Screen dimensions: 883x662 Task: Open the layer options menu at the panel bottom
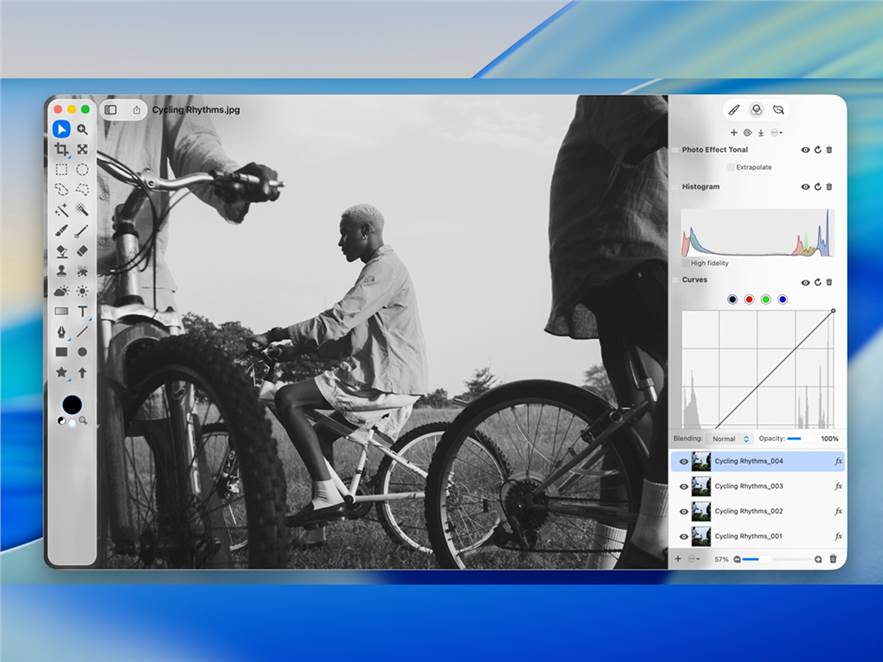click(695, 559)
